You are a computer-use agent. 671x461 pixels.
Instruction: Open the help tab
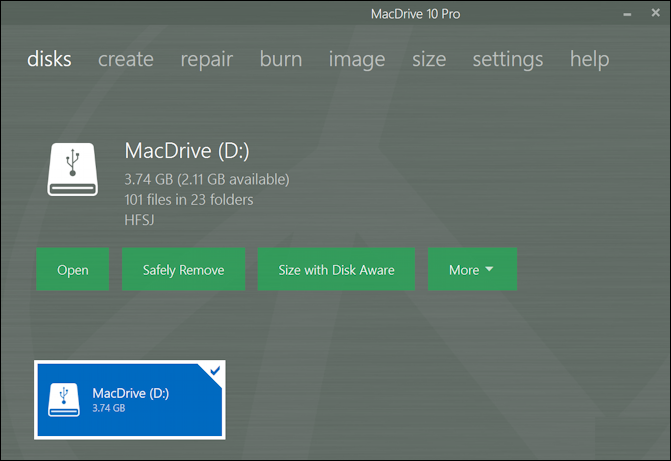[589, 59]
